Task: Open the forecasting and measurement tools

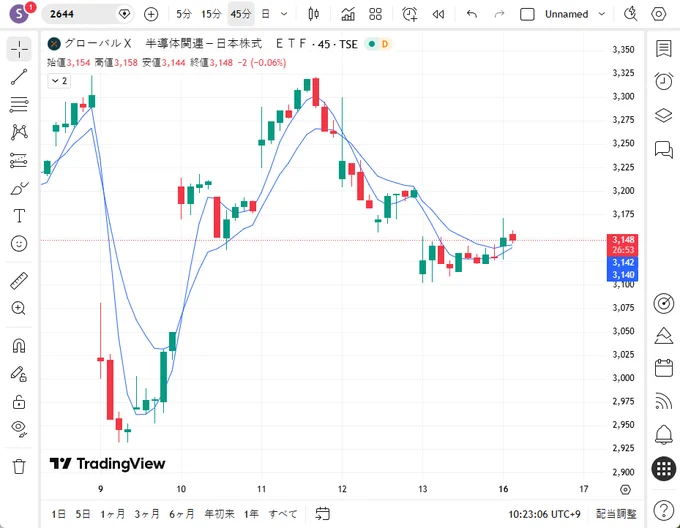Action: pos(19,160)
